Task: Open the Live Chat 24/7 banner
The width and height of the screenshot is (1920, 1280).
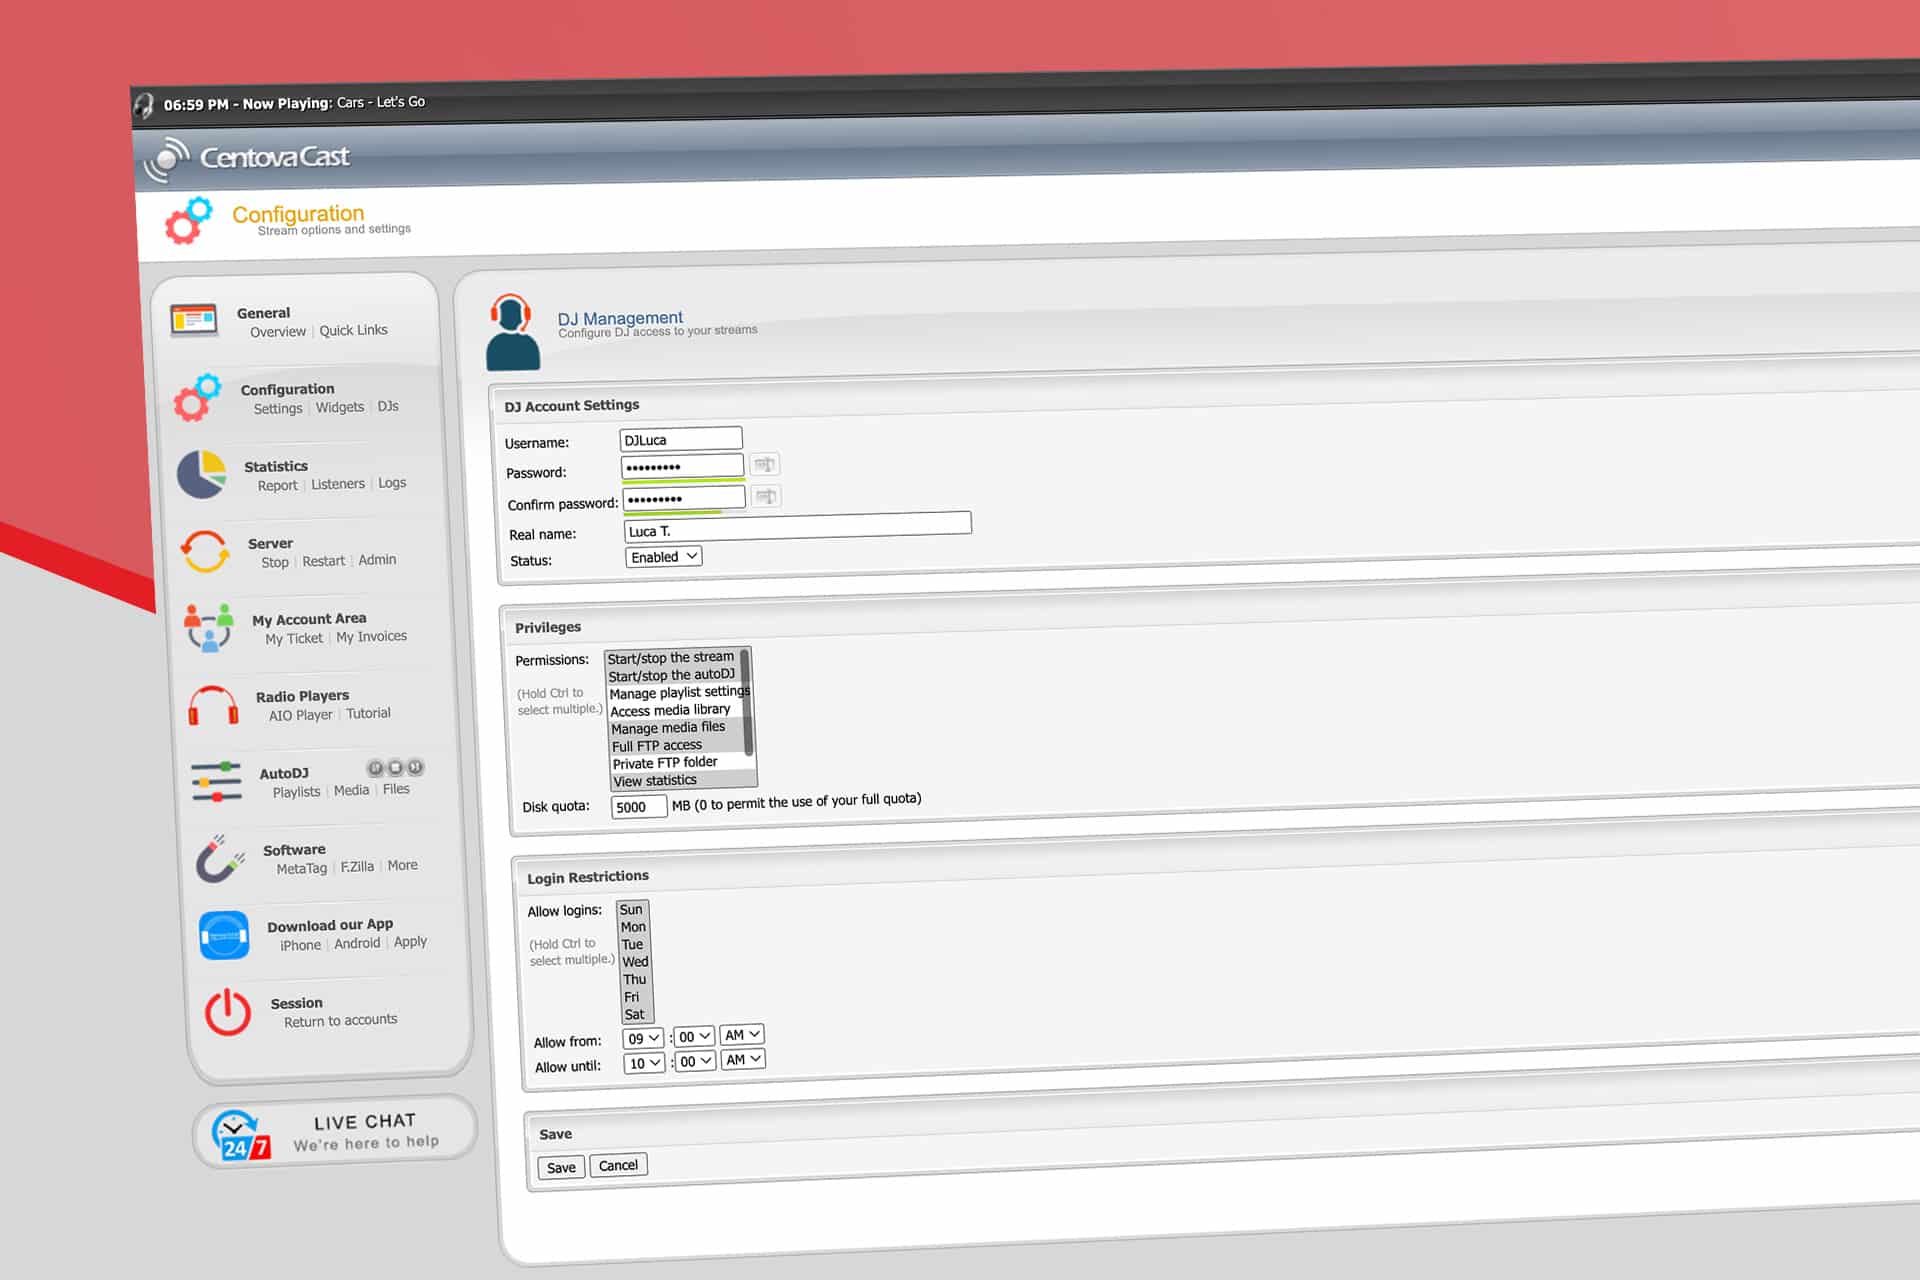Action: [x=335, y=1131]
